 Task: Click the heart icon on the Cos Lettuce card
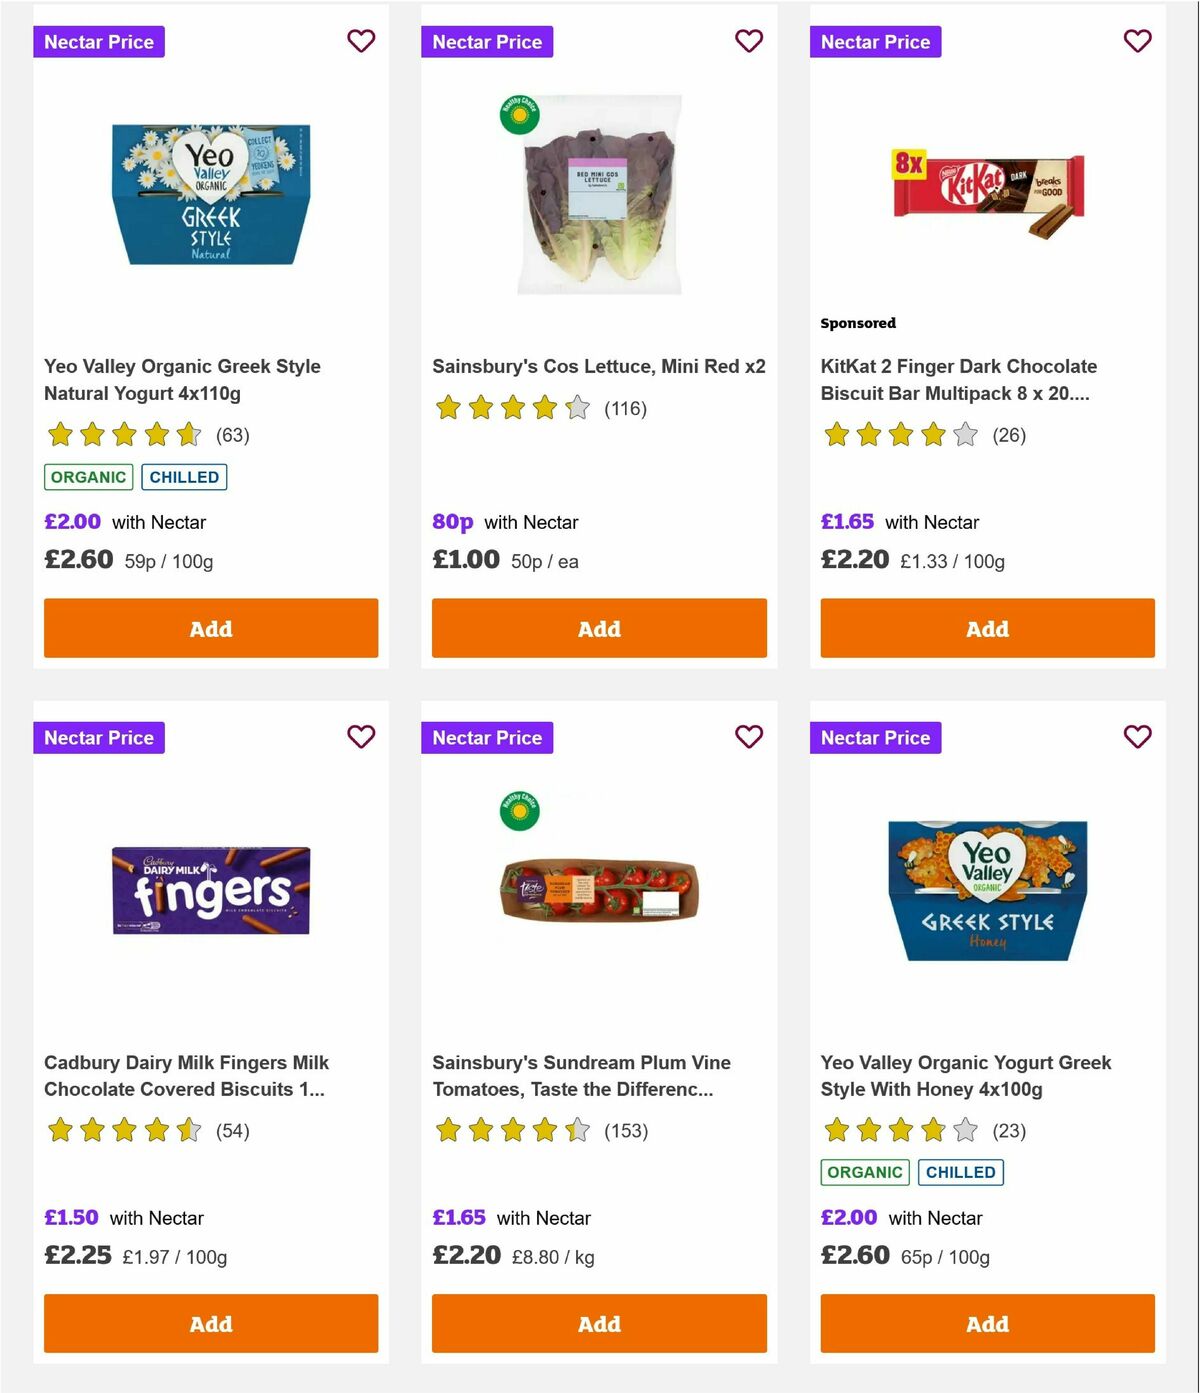click(x=749, y=41)
